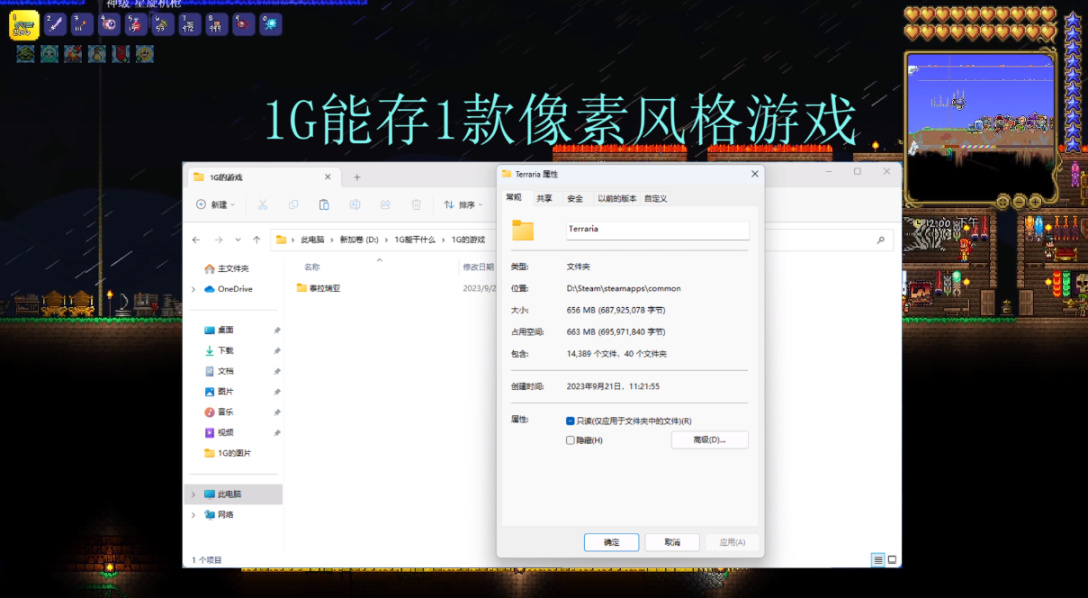Screen dimensions: 1088x598
Task: Select the red potion in hotbar slot 5
Action: (136, 24)
